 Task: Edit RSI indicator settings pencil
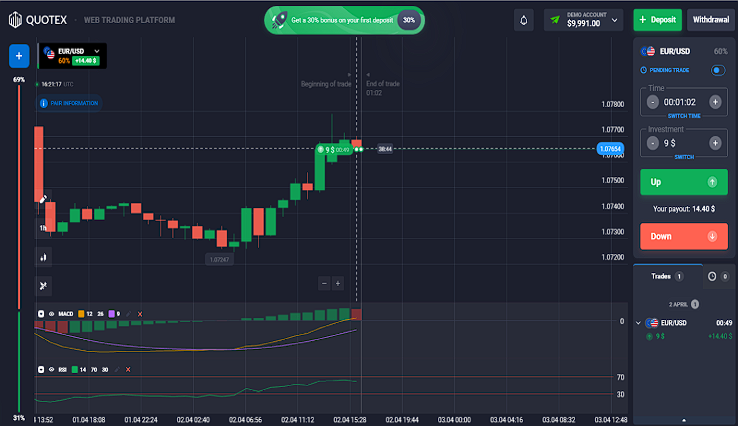[117, 369]
